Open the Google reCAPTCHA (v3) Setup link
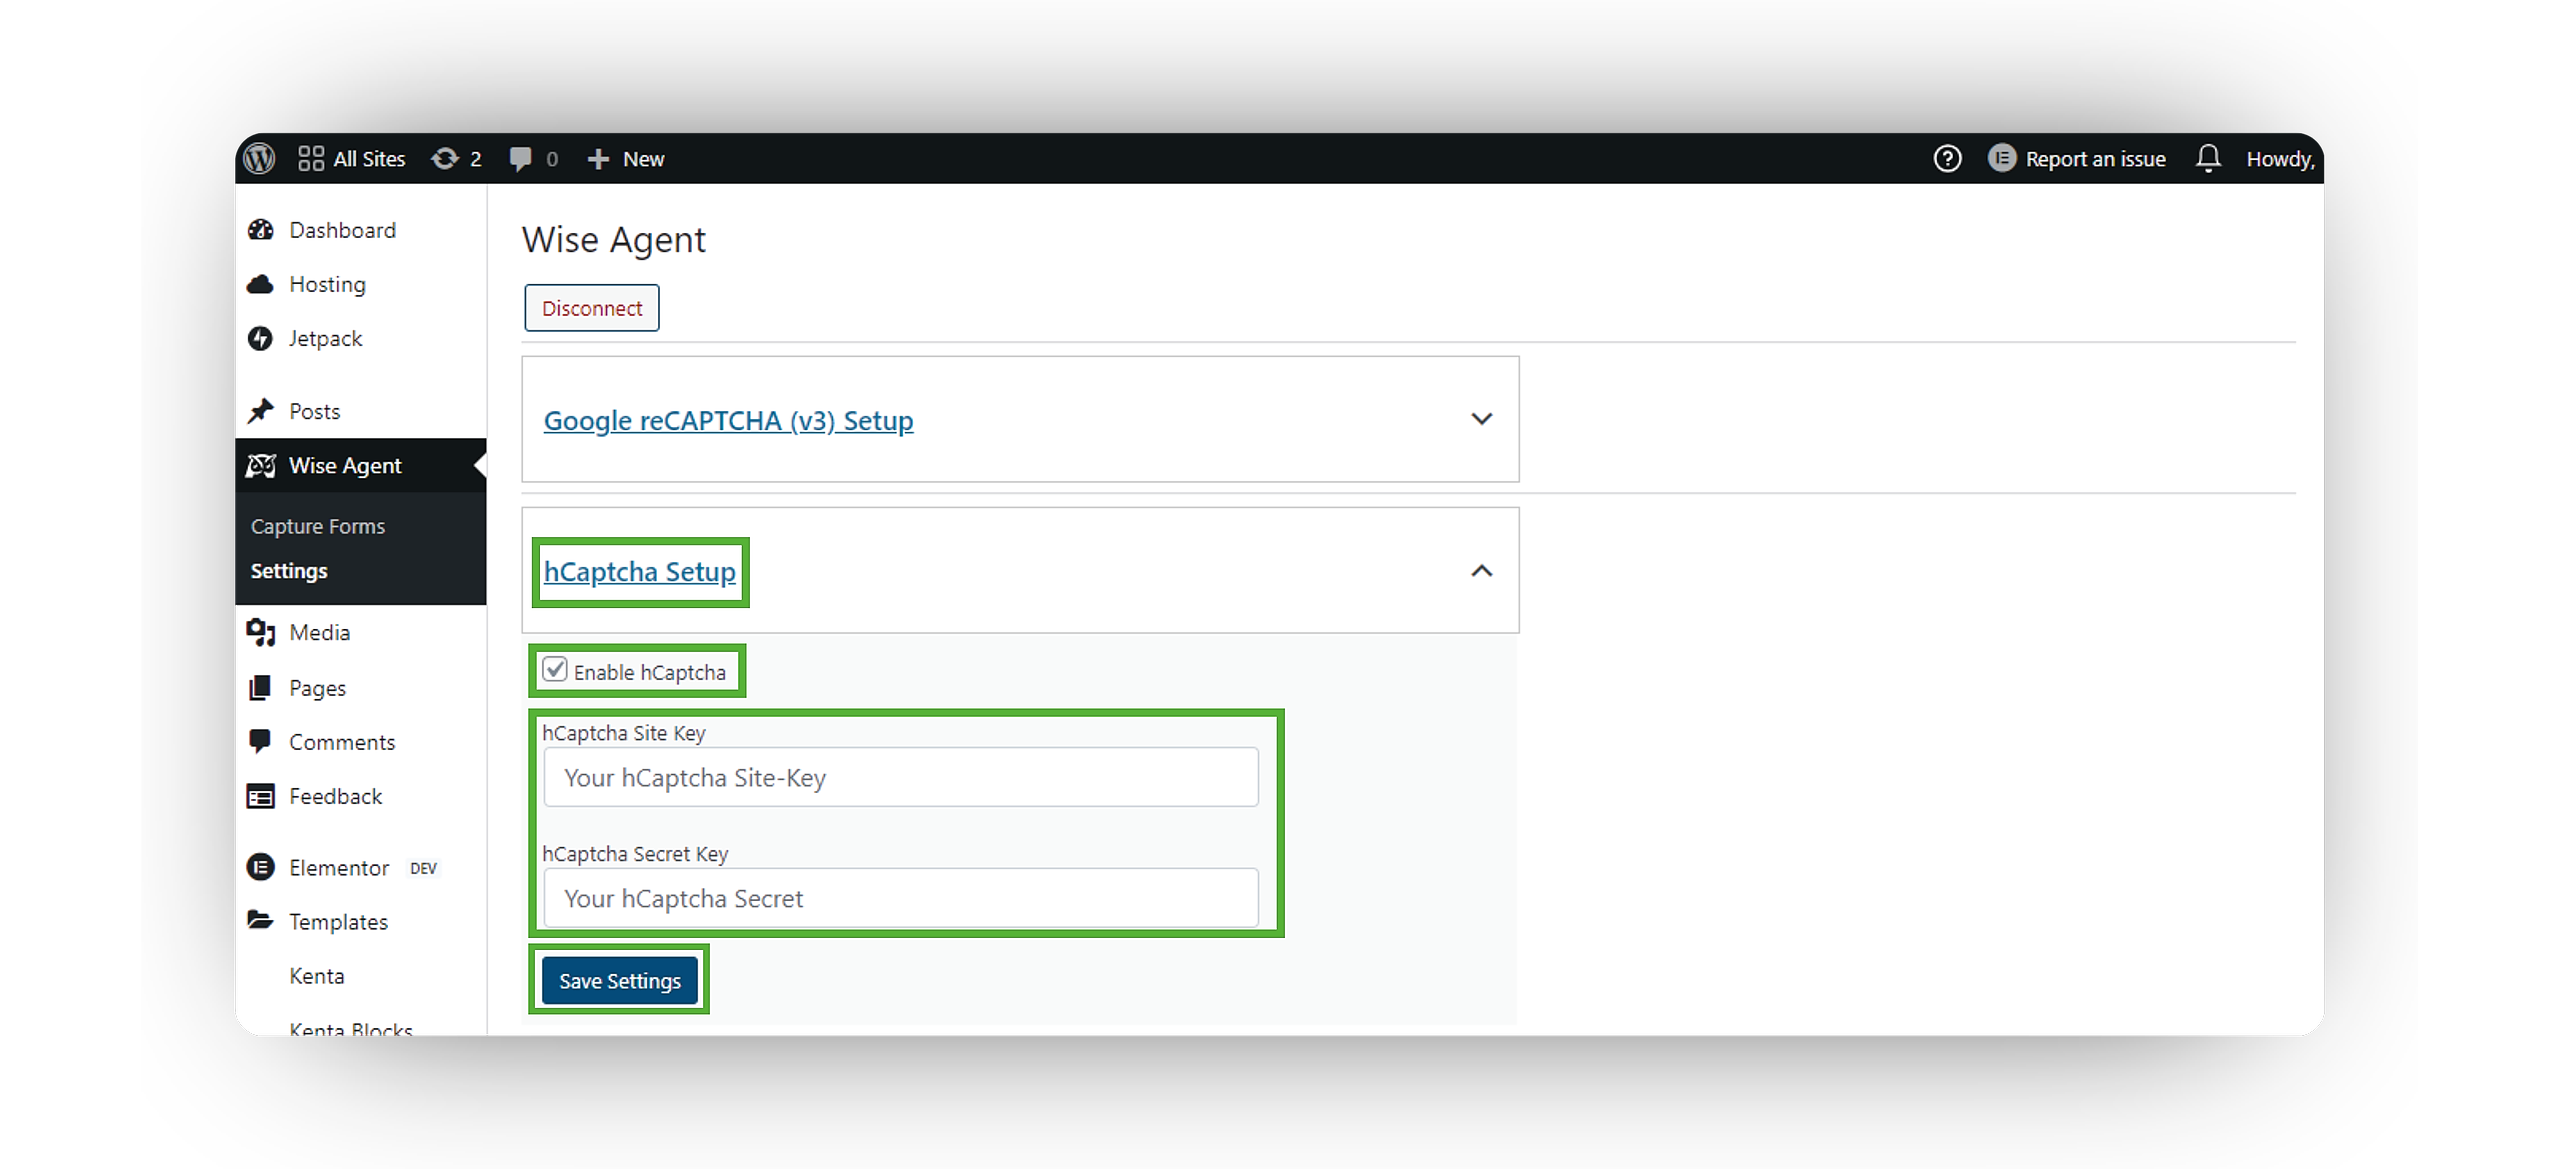 pos(728,420)
